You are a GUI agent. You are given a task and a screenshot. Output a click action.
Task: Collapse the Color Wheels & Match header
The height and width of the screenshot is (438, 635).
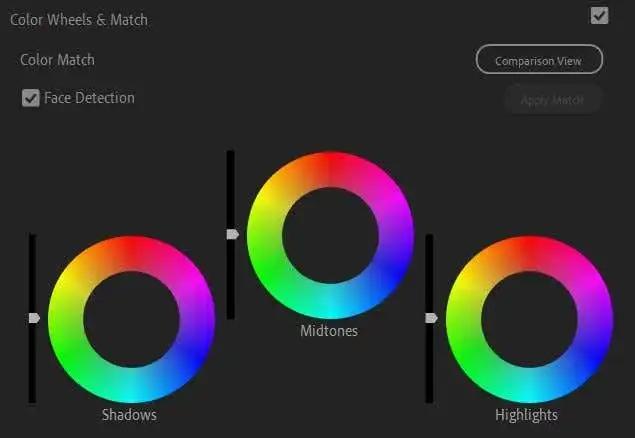coord(79,19)
